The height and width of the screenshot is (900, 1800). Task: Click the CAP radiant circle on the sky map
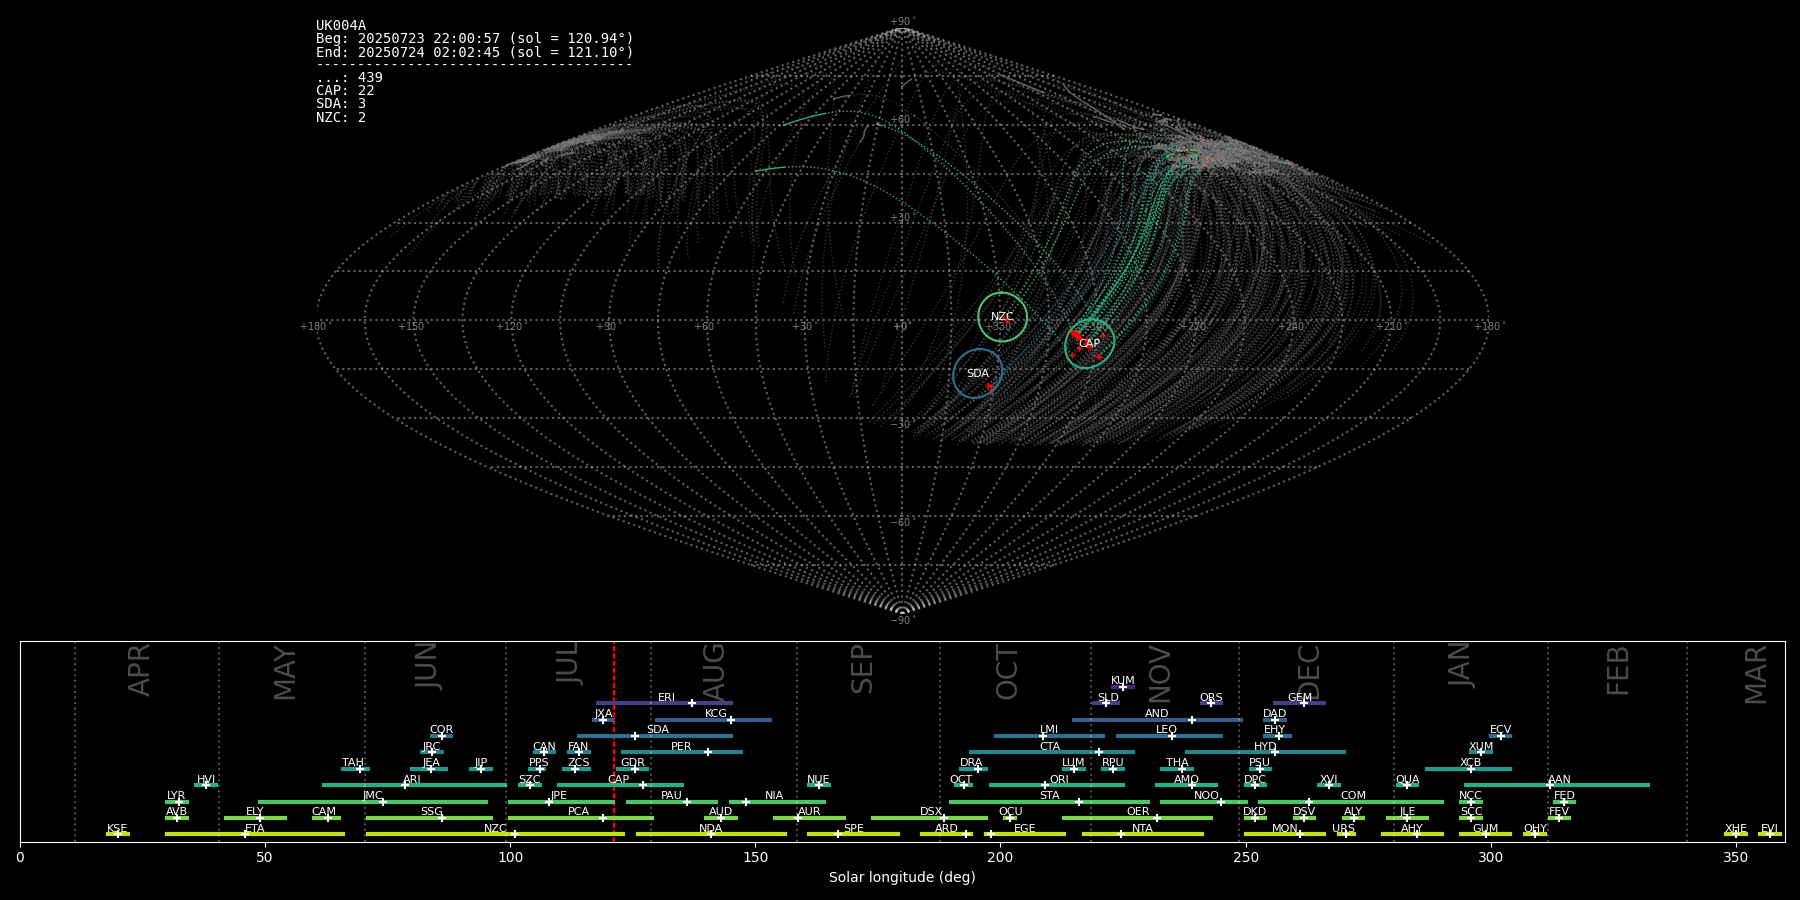(x=1089, y=344)
